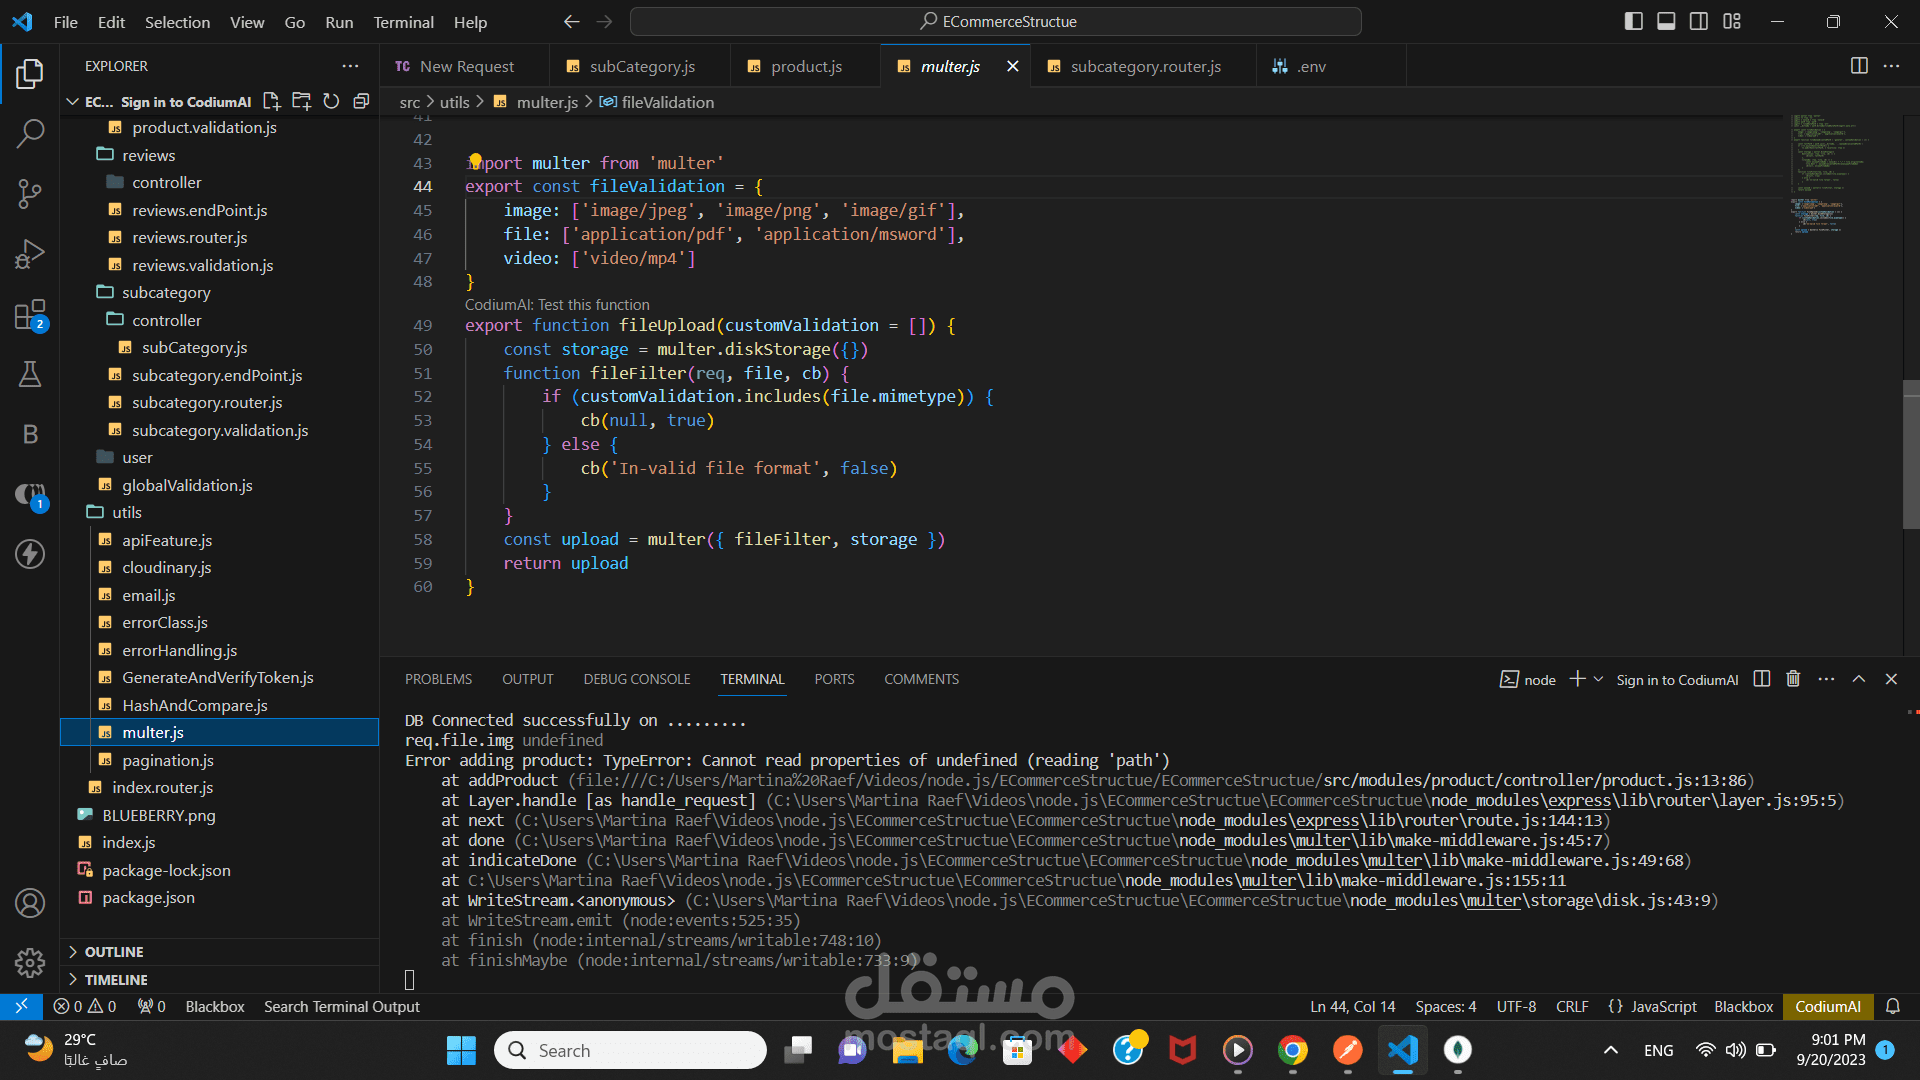Split the terminal panel
The height and width of the screenshot is (1080, 1920).
click(1761, 679)
